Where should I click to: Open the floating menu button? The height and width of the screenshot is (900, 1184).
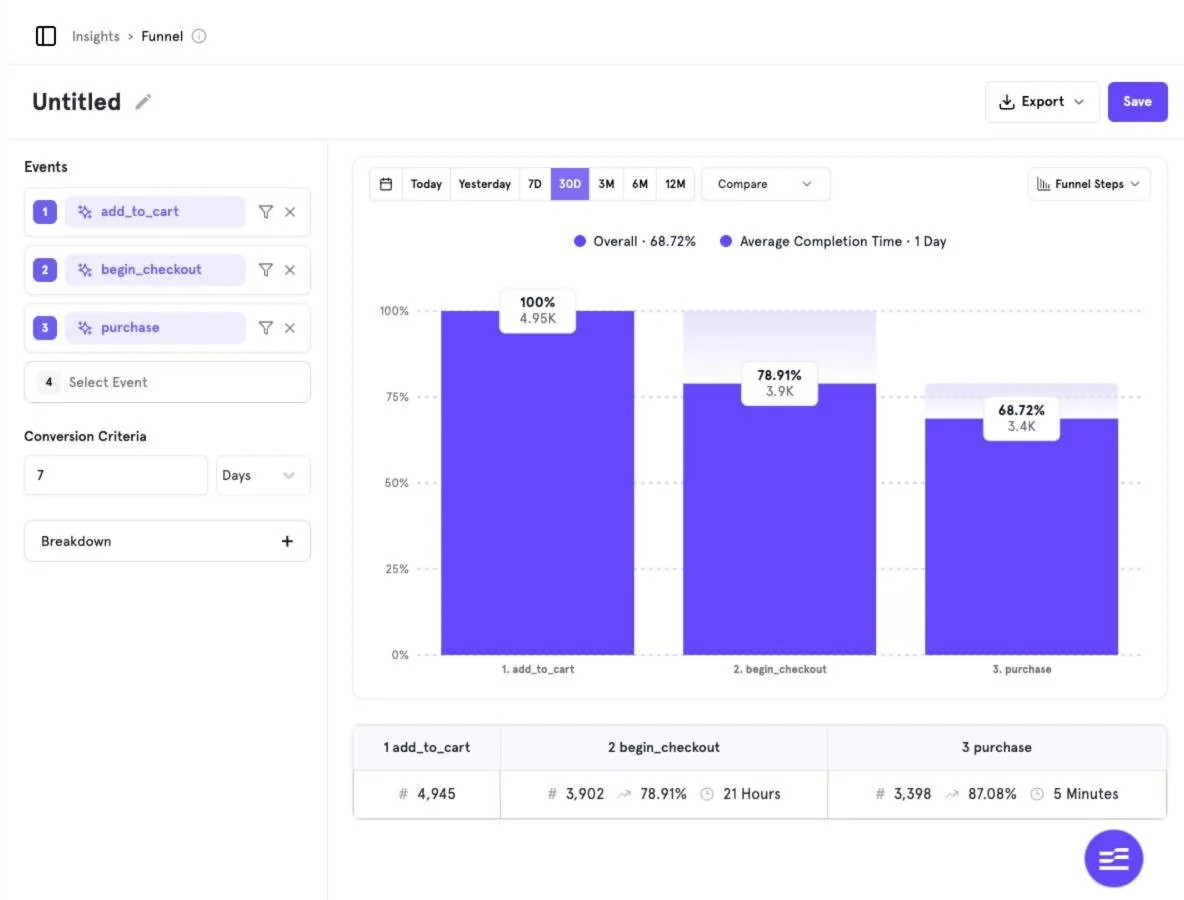click(1113, 858)
